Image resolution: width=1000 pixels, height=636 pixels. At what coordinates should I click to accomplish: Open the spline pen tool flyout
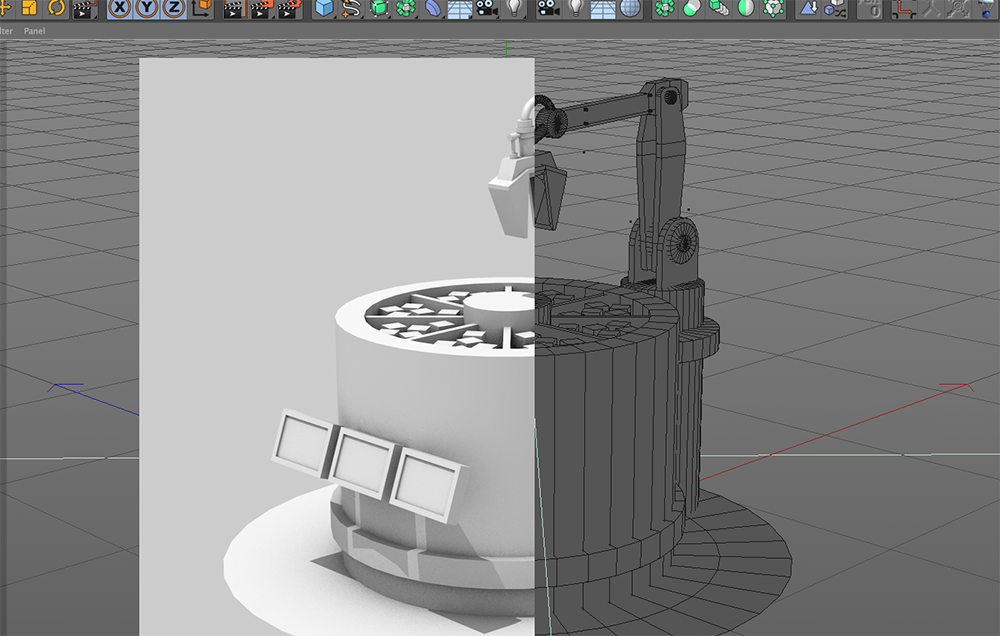(x=351, y=8)
